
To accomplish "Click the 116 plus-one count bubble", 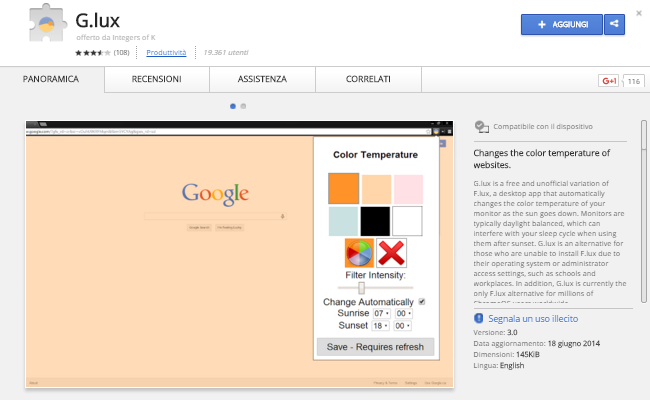I will pyautogui.click(x=634, y=81).
